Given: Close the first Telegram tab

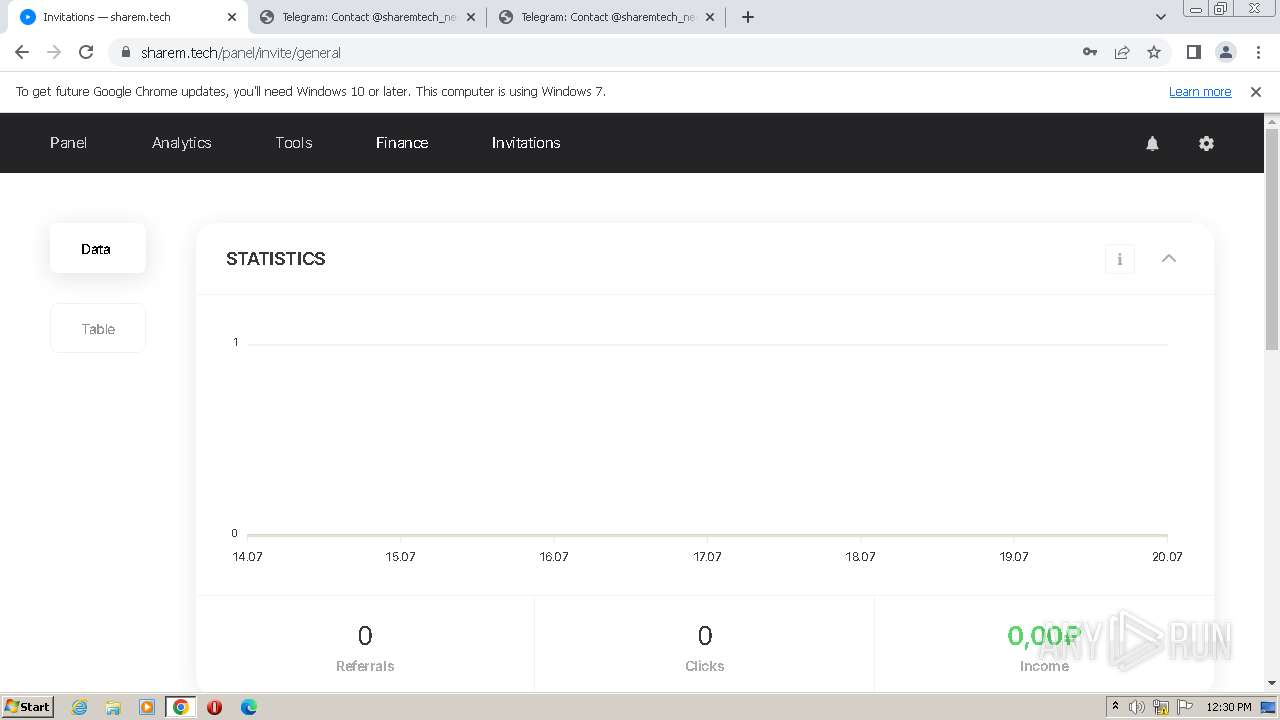Looking at the screenshot, I should click(x=471, y=17).
